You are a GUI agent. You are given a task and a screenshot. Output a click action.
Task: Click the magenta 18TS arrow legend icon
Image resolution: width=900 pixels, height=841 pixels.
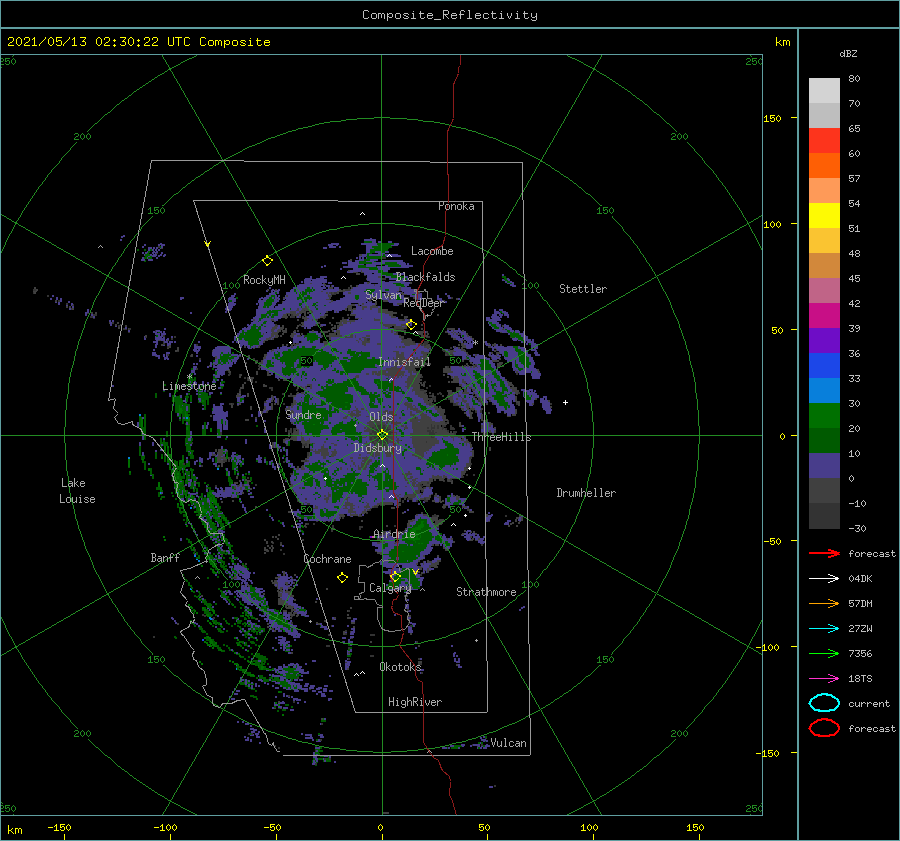pyautogui.click(x=824, y=679)
